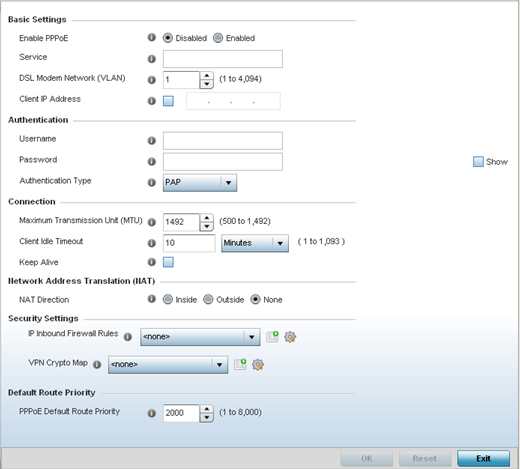This screenshot has width=520, height=469.
Task: Click the info icon next to Service
Action: [152, 59]
